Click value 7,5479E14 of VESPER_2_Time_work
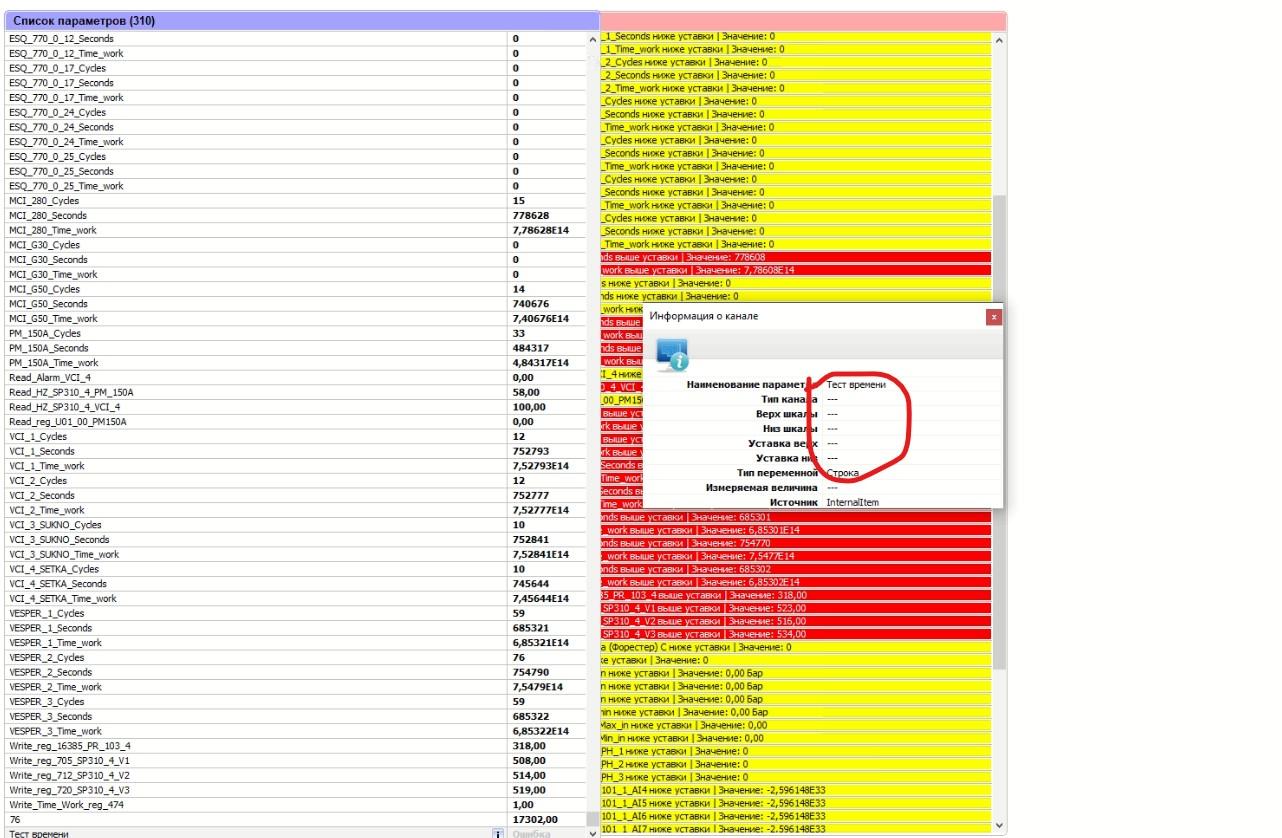 [537, 687]
